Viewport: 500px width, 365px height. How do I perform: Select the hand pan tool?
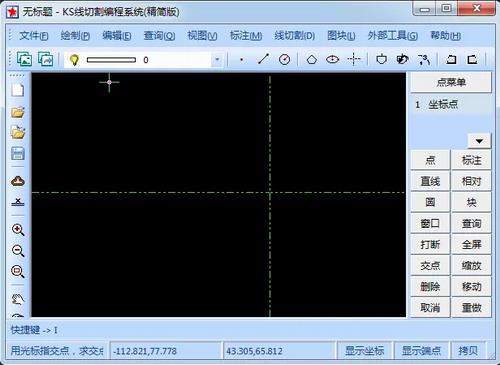(18, 299)
